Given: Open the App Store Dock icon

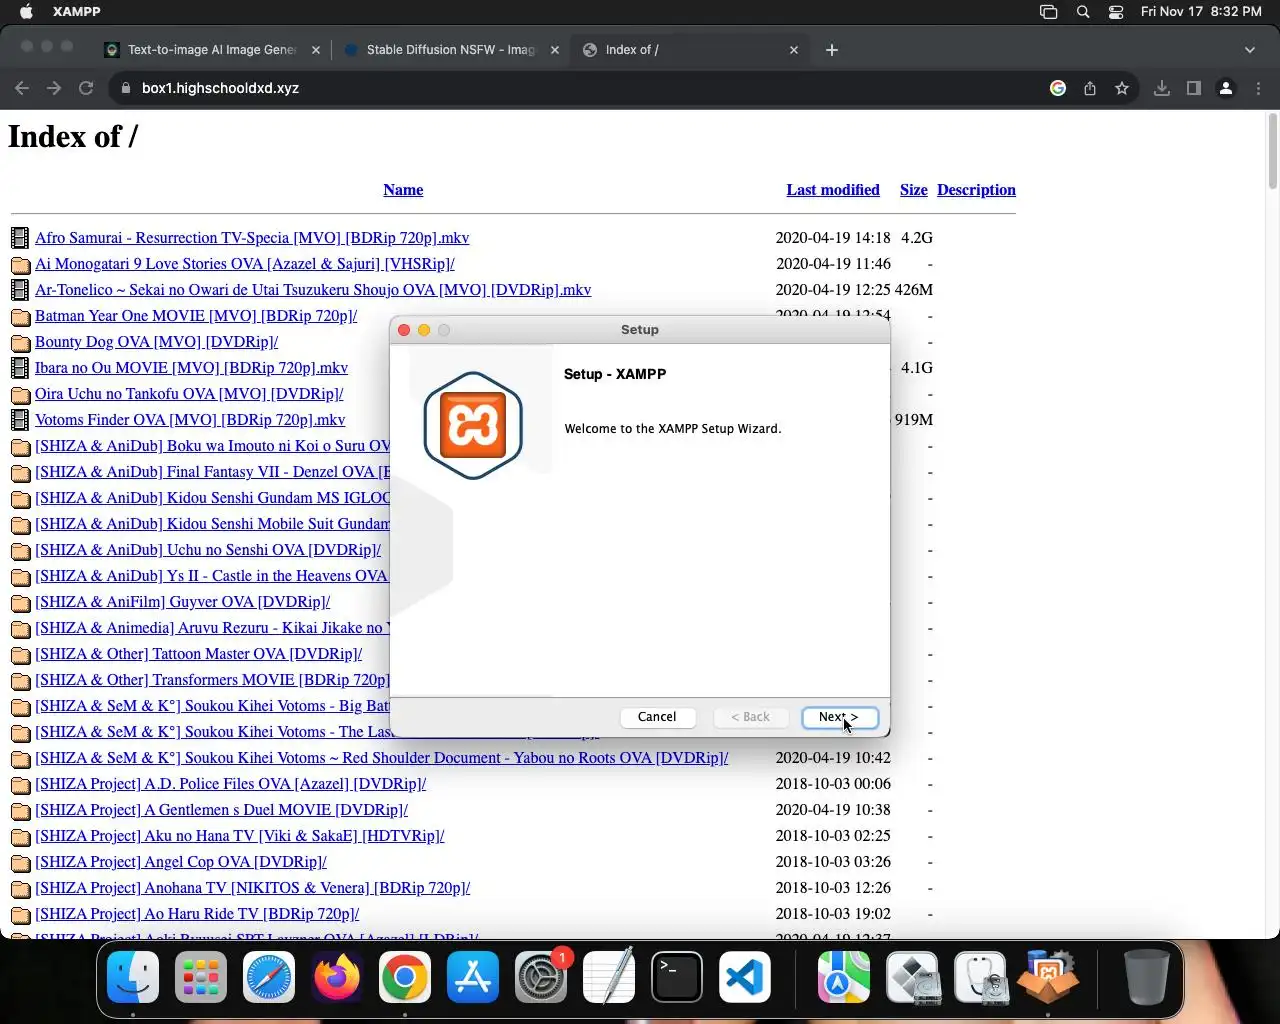Looking at the screenshot, I should tap(473, 977).
